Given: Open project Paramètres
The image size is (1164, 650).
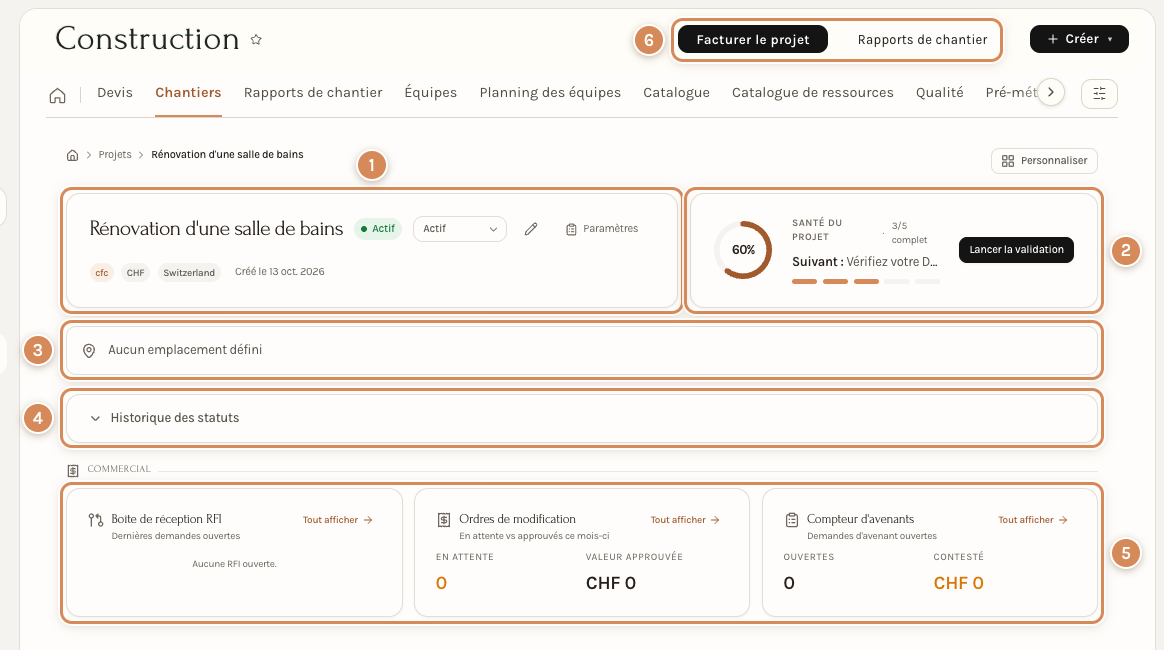Looking at the screenshot, I should click(602, 229).
